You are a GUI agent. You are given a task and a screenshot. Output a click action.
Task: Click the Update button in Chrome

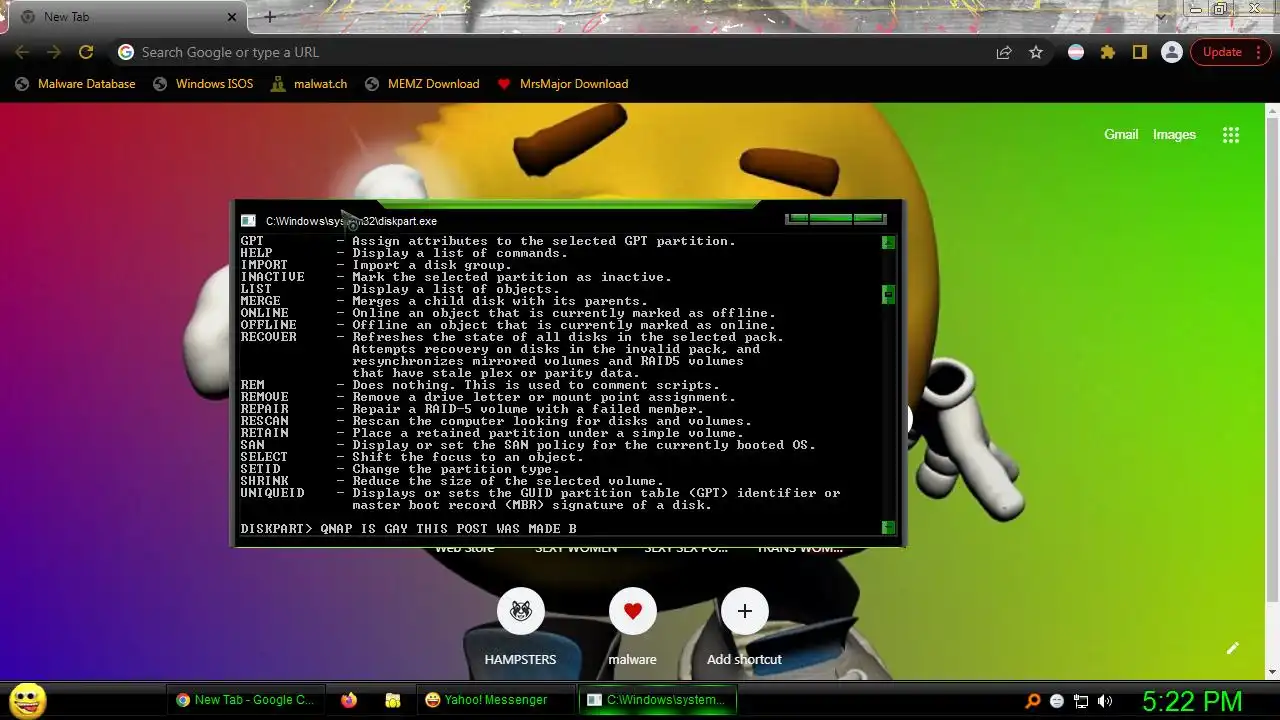[1231, 52]
